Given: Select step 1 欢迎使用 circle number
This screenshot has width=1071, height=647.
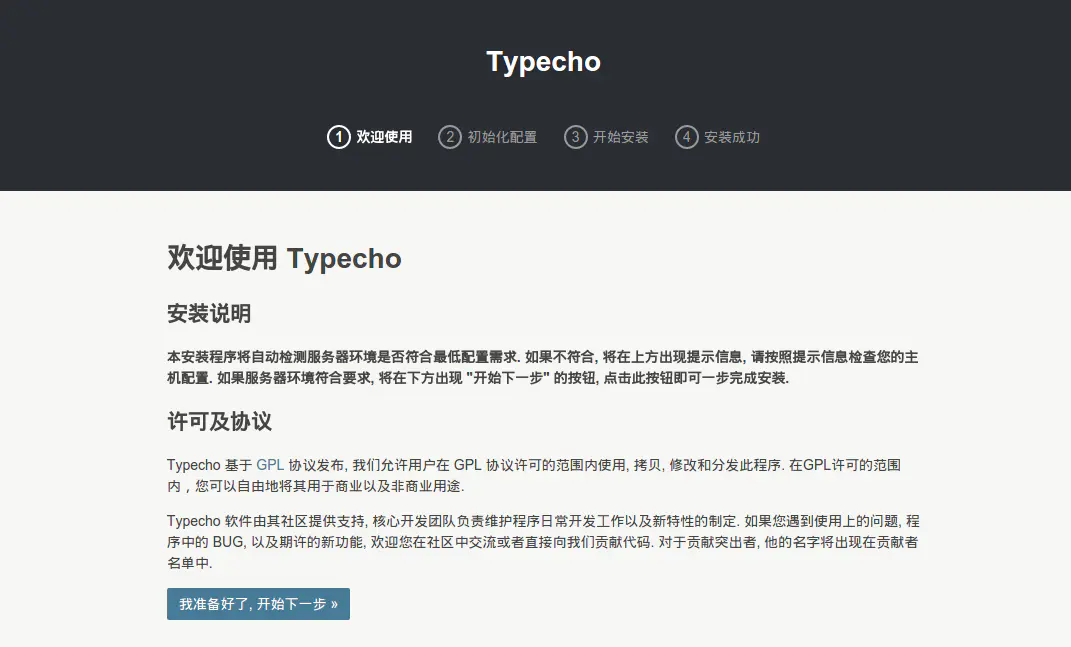Looking at the screenshot, I should coord(339,137).
